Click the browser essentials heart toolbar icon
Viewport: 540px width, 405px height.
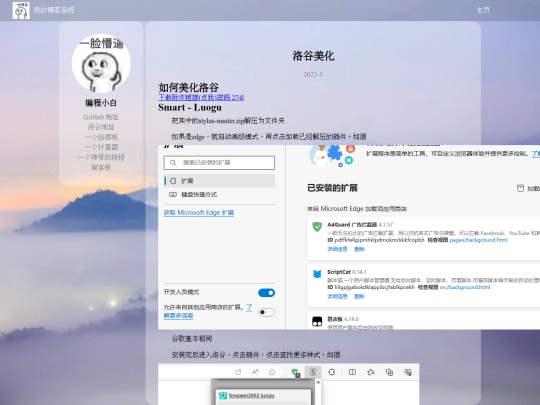pyautogui.click(x=408, y=372)
